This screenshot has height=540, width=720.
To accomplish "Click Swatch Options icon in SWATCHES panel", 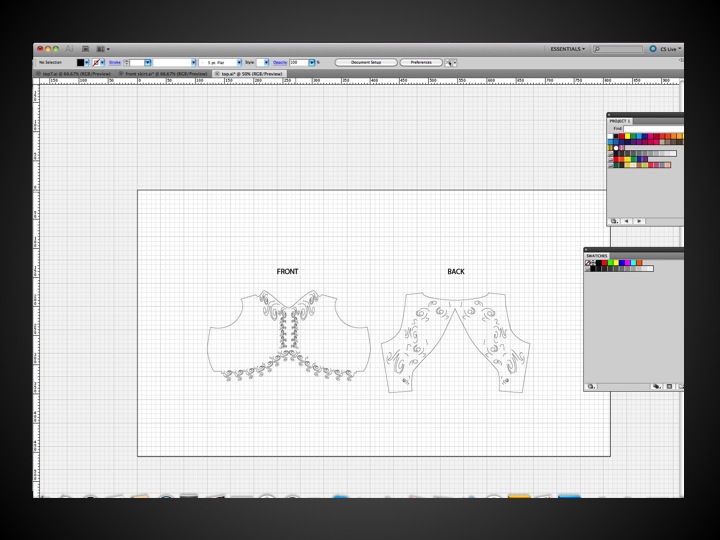I will [x=669, y=387].
